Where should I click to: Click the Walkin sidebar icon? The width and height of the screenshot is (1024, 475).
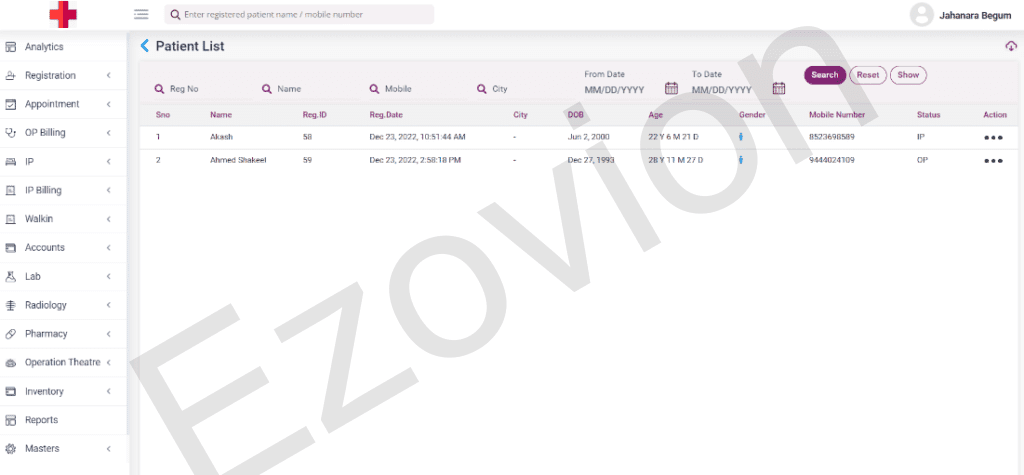tap(10, 219)
